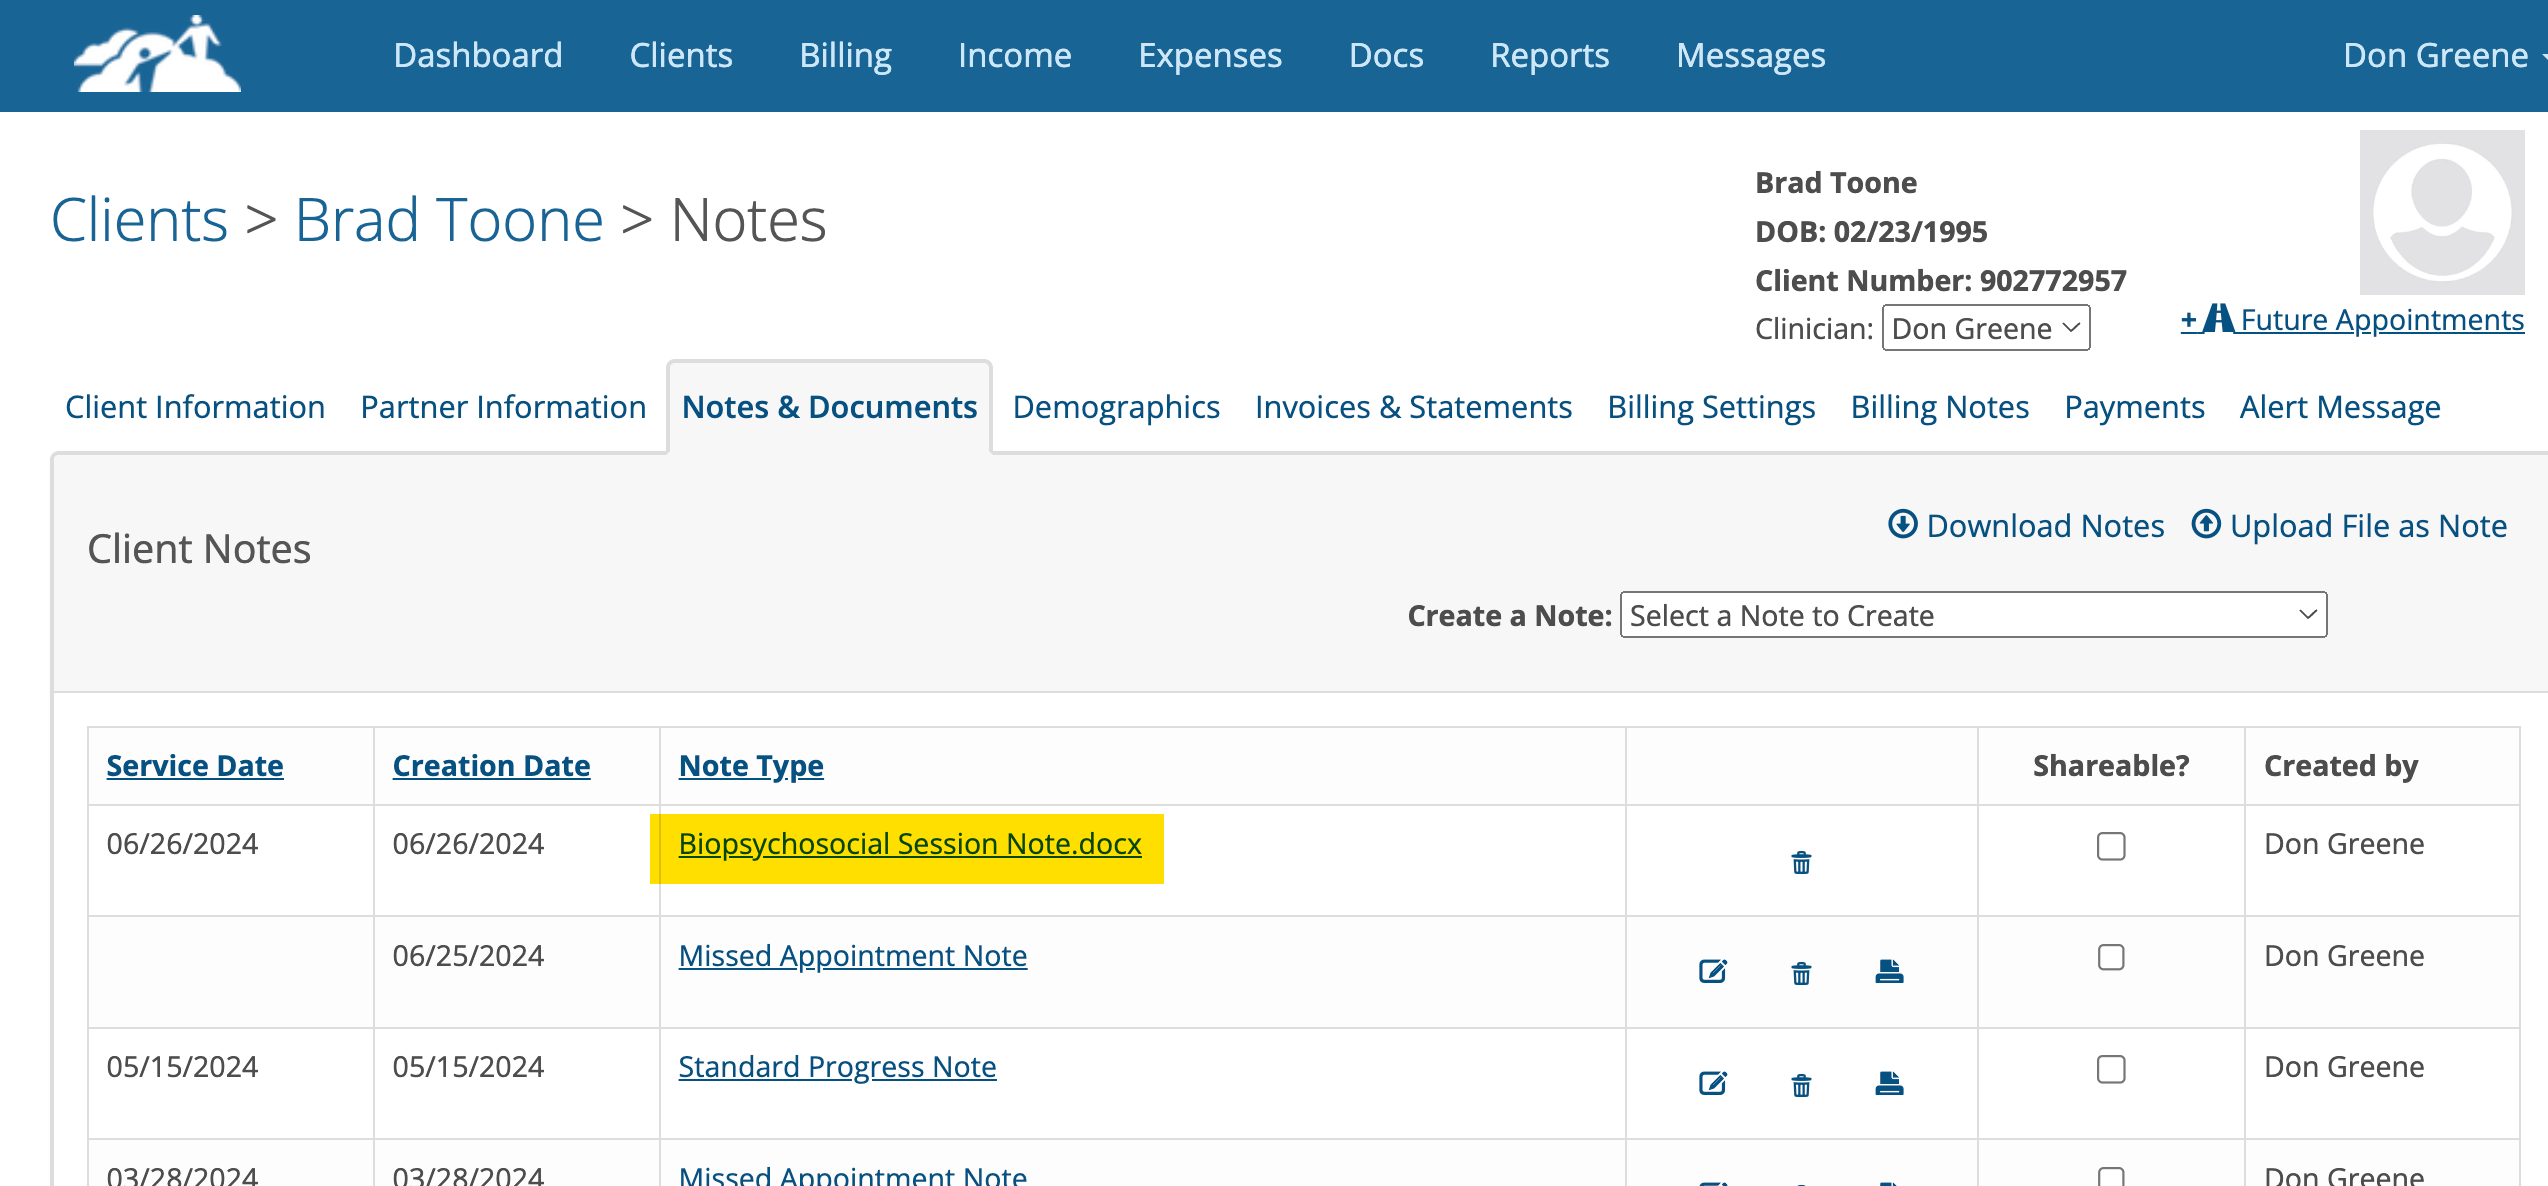The height and width of the screenshot is (1186, 2548).
Task: Open the Reports menu item
Action: click(1549, 55)
